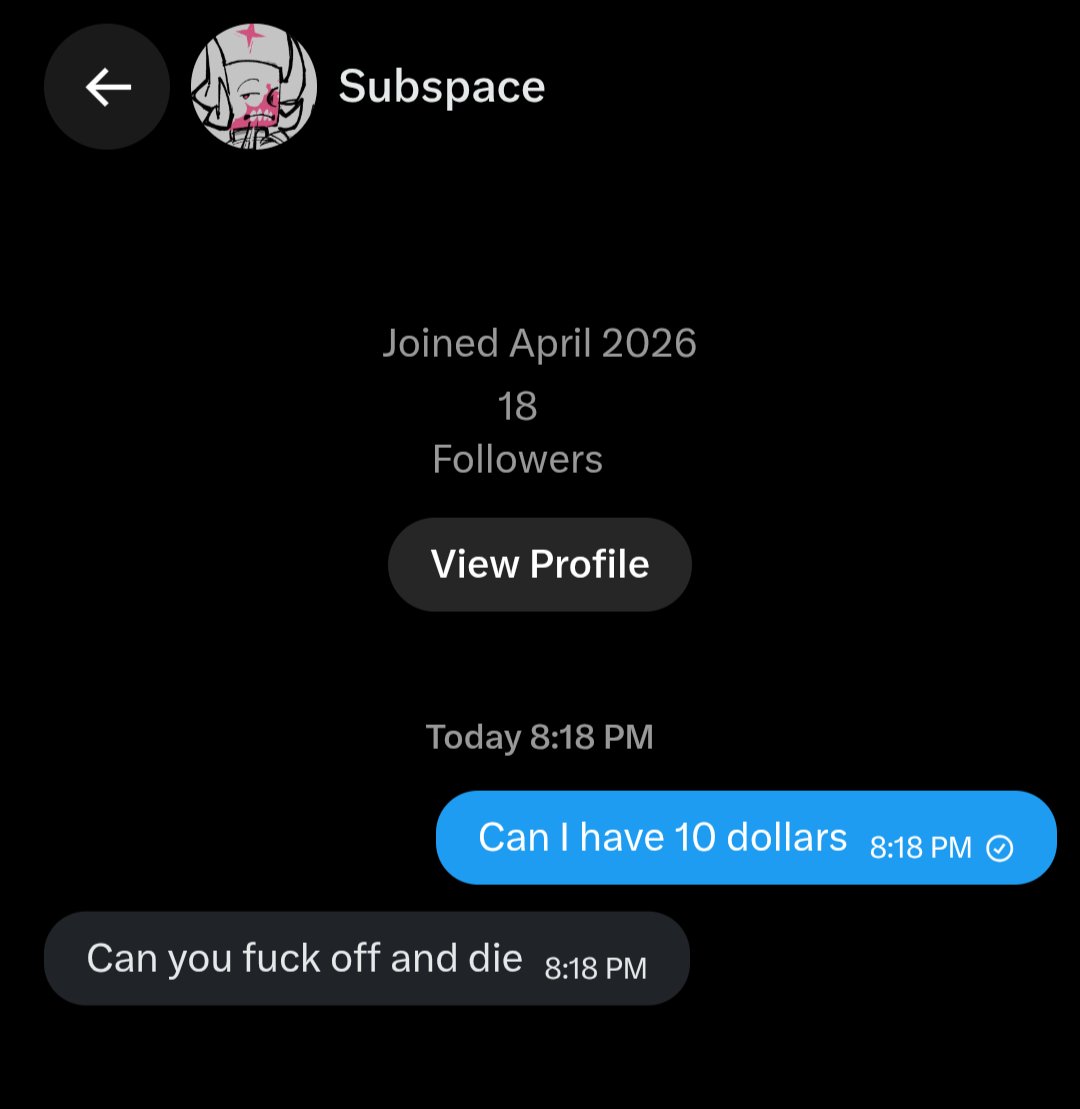Click the Subspace name in the header
The height and width of the screenshot is (1109, 1080).
(441, 87)
